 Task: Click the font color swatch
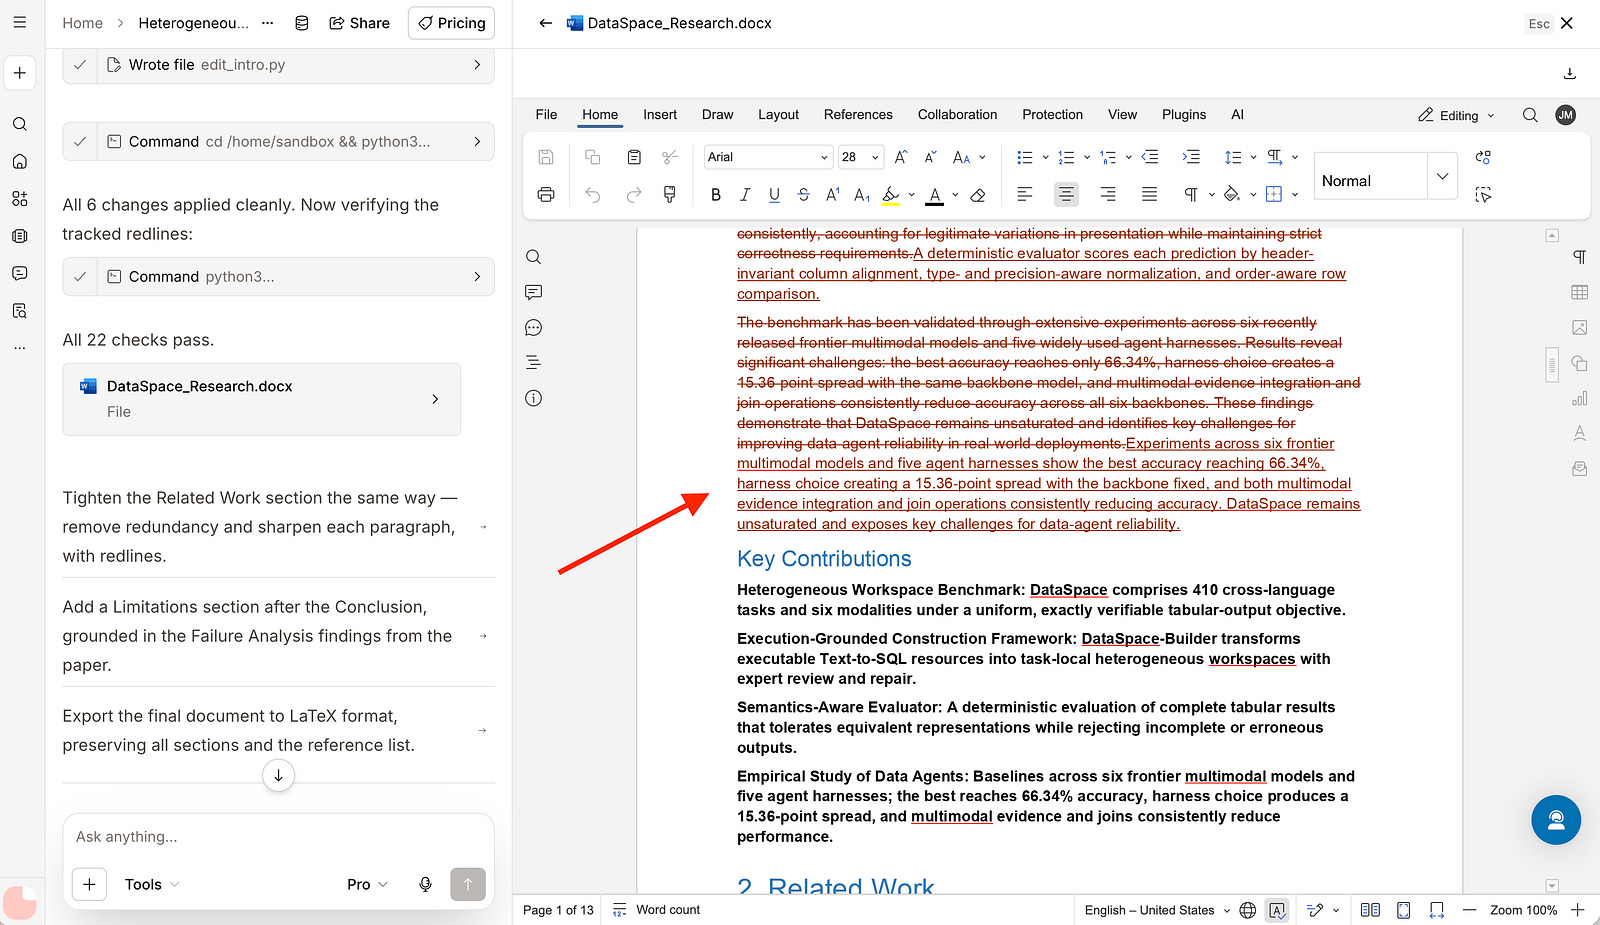934,195
